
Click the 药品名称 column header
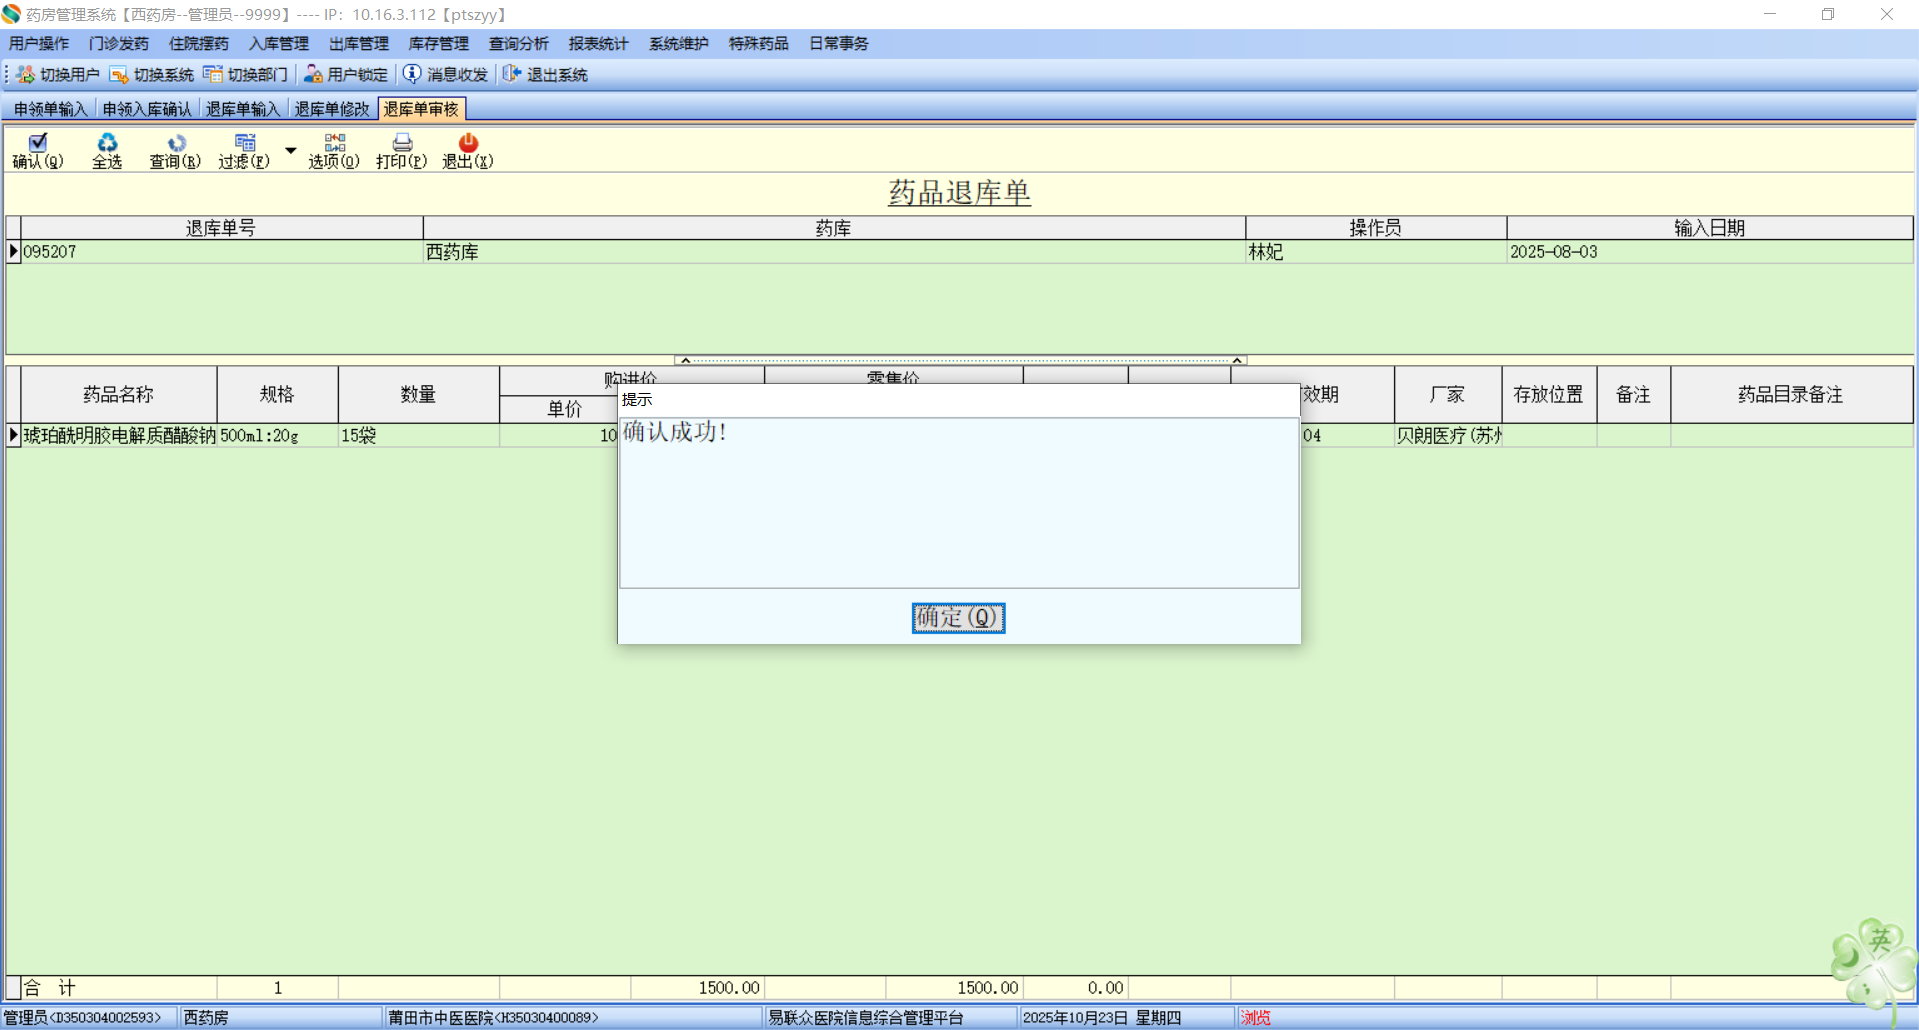pyautogui.click(x=119, y=394)
